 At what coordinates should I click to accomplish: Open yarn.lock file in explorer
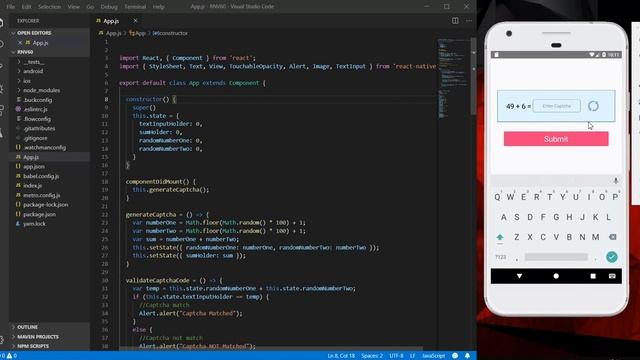(x=49, y=224)
